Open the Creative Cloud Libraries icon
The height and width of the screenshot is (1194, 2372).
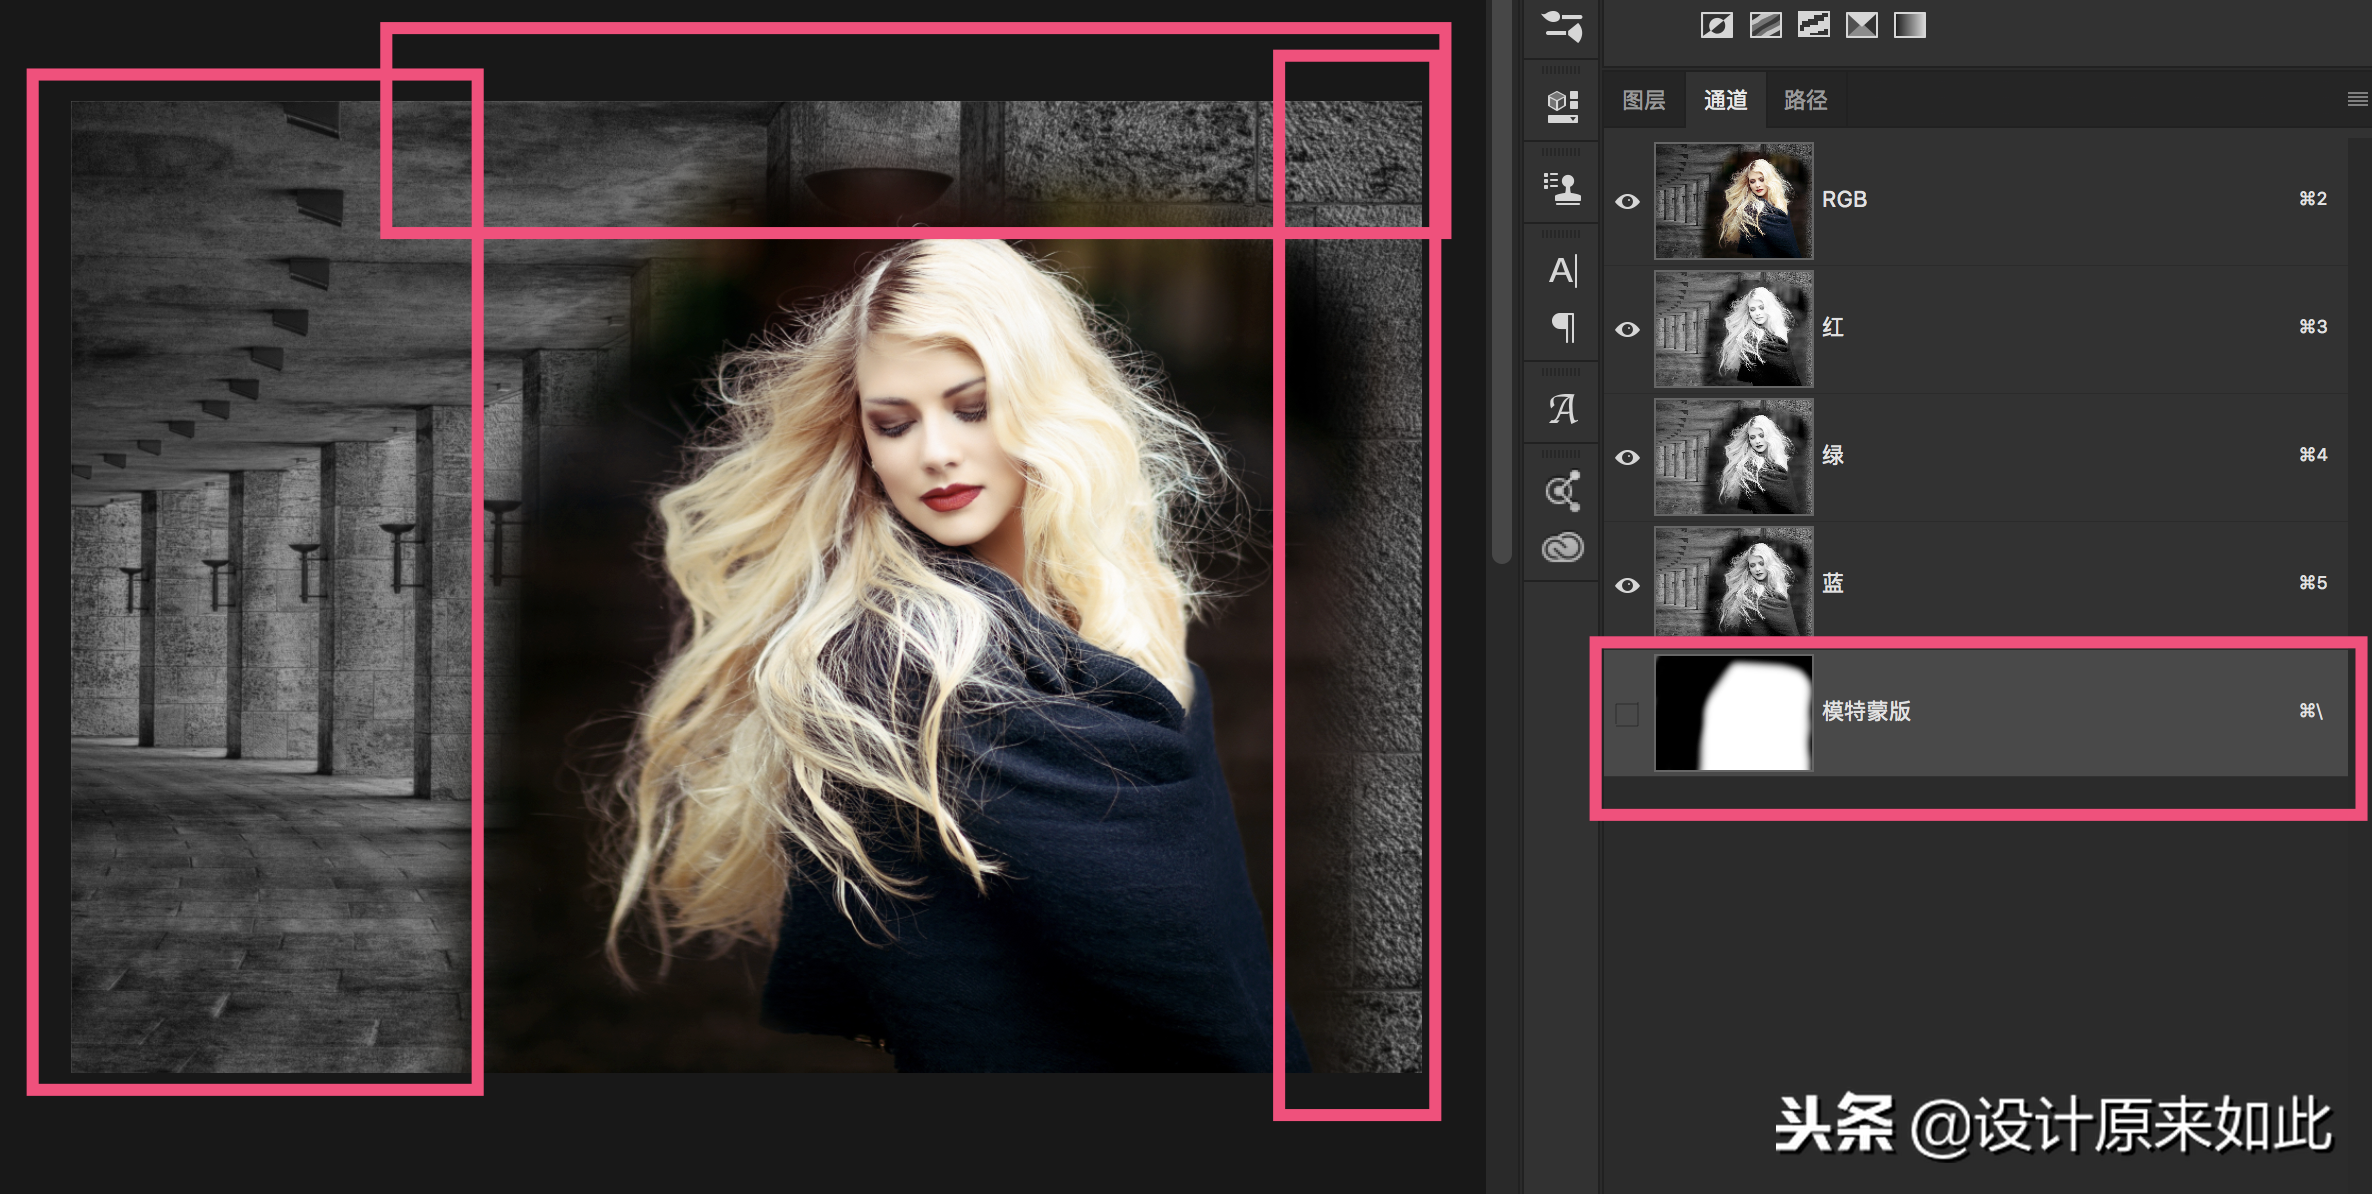[x=1562, y=547]
